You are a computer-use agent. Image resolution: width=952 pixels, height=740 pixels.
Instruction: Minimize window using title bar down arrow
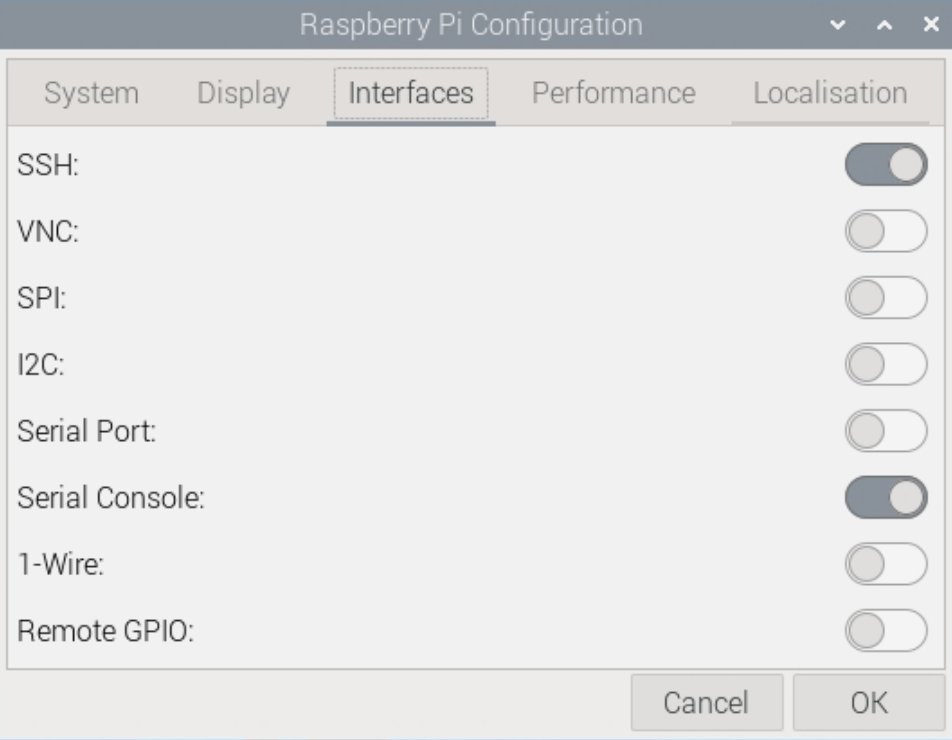(838, 25)
